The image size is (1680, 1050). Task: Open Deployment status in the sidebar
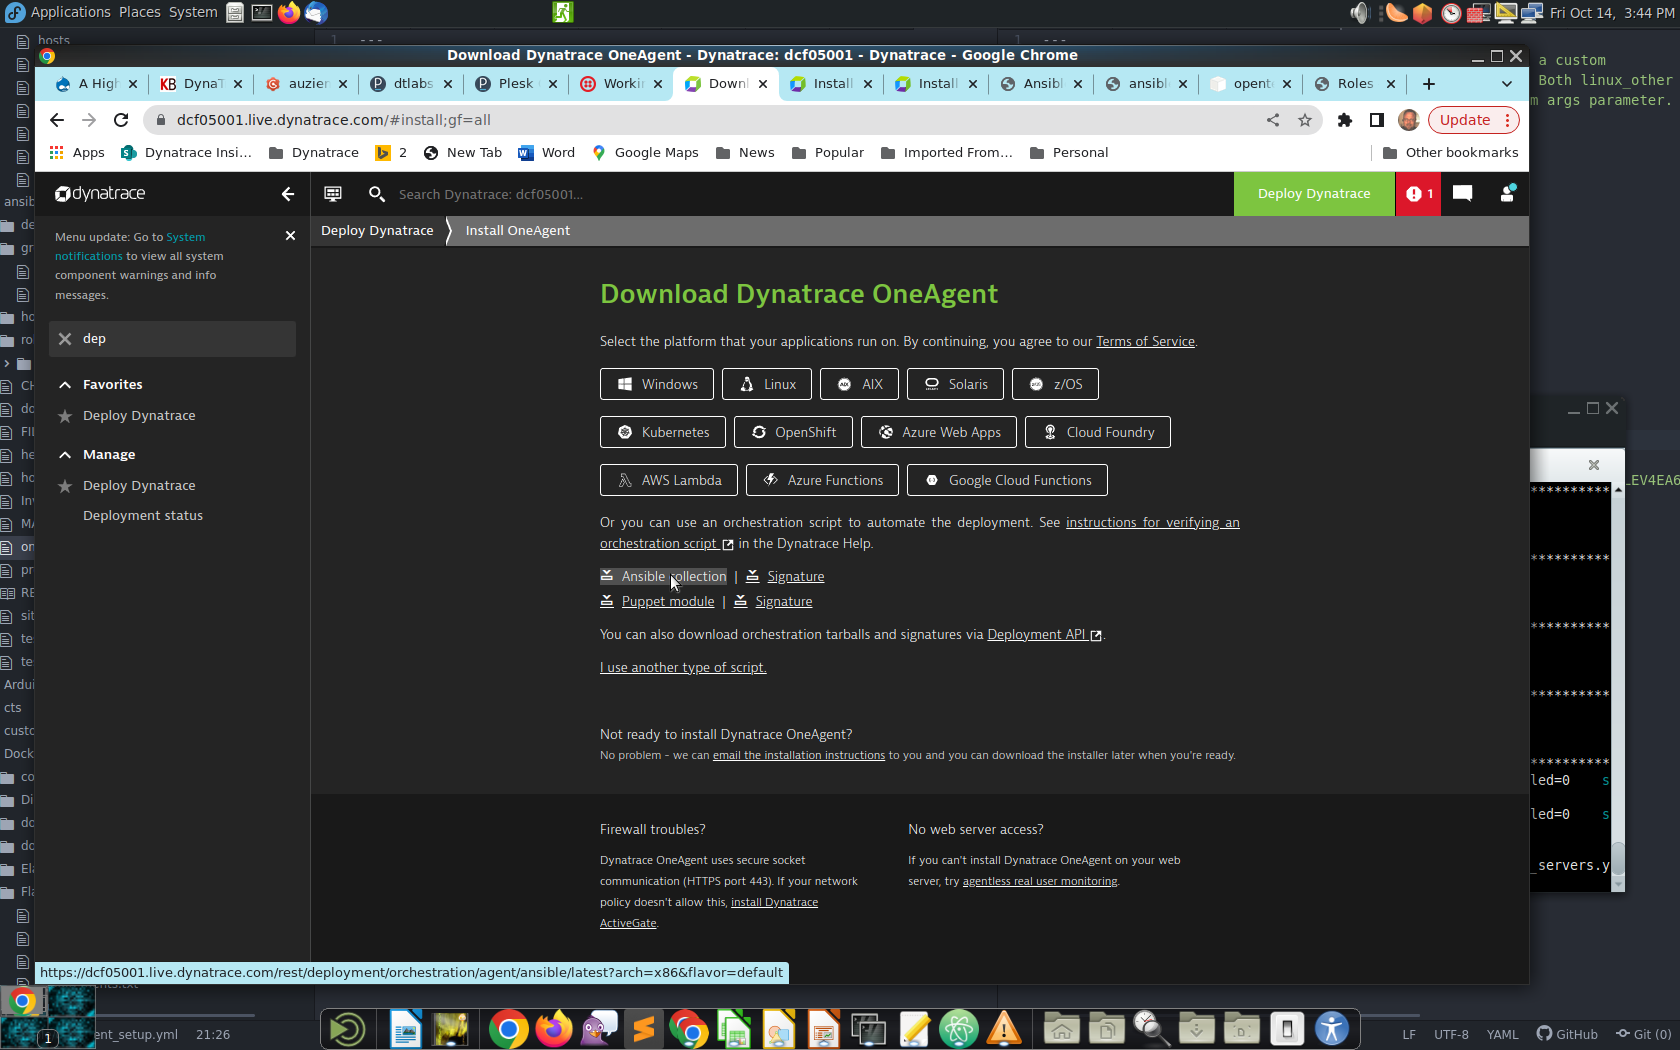(143, 516)
